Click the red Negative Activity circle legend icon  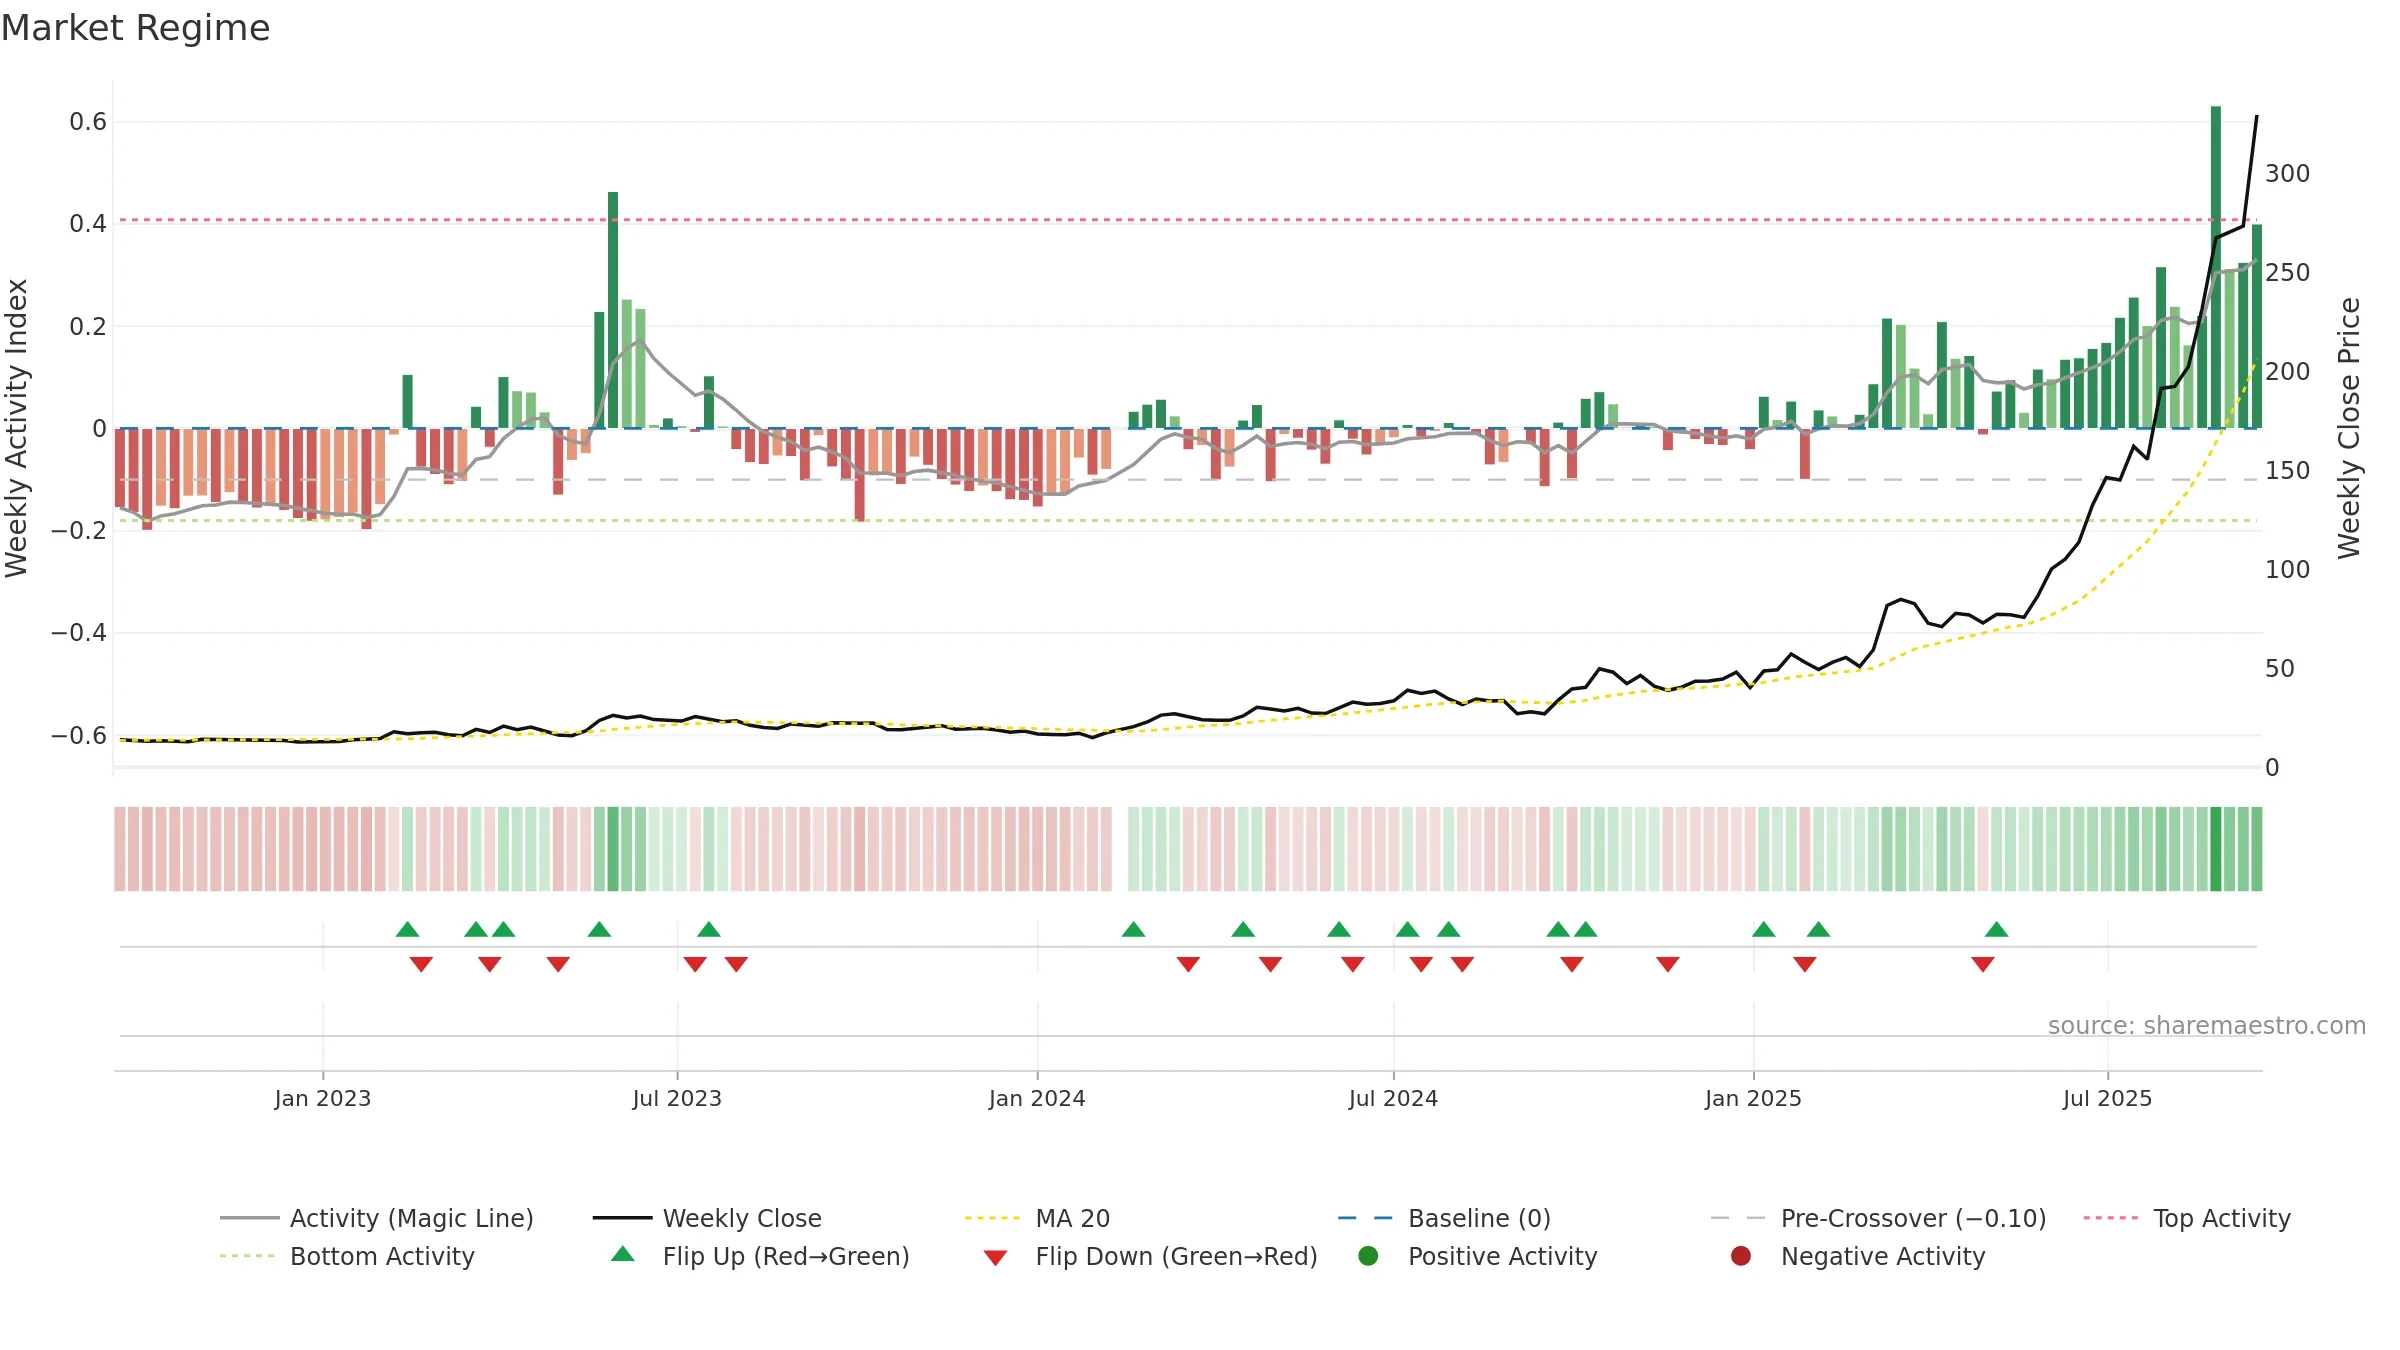pyautogui.click(x=1741, y=1256)
